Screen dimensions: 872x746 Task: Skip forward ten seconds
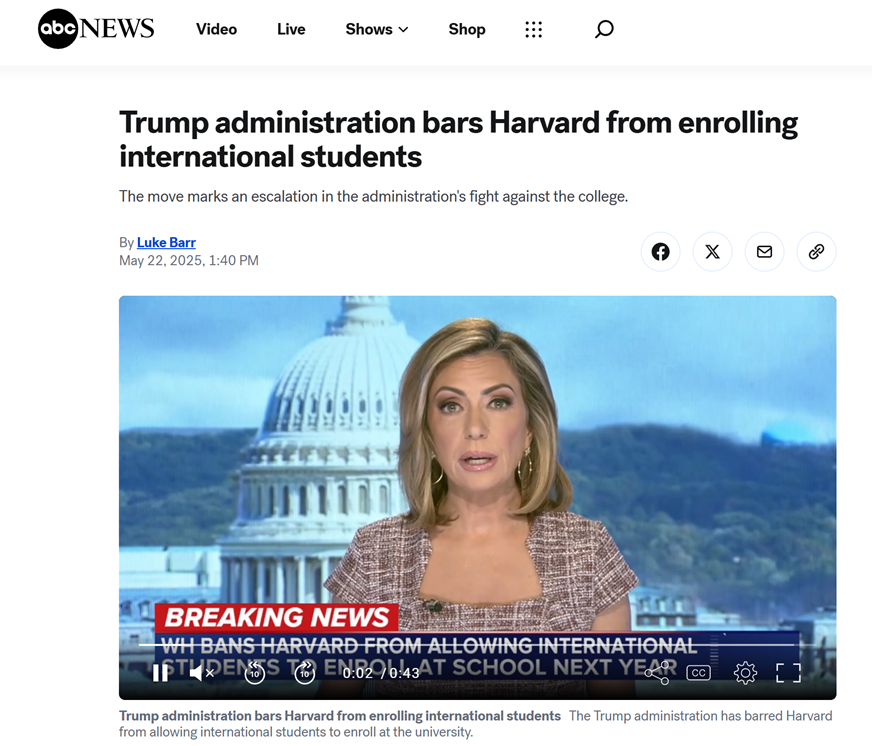(305, 673)
